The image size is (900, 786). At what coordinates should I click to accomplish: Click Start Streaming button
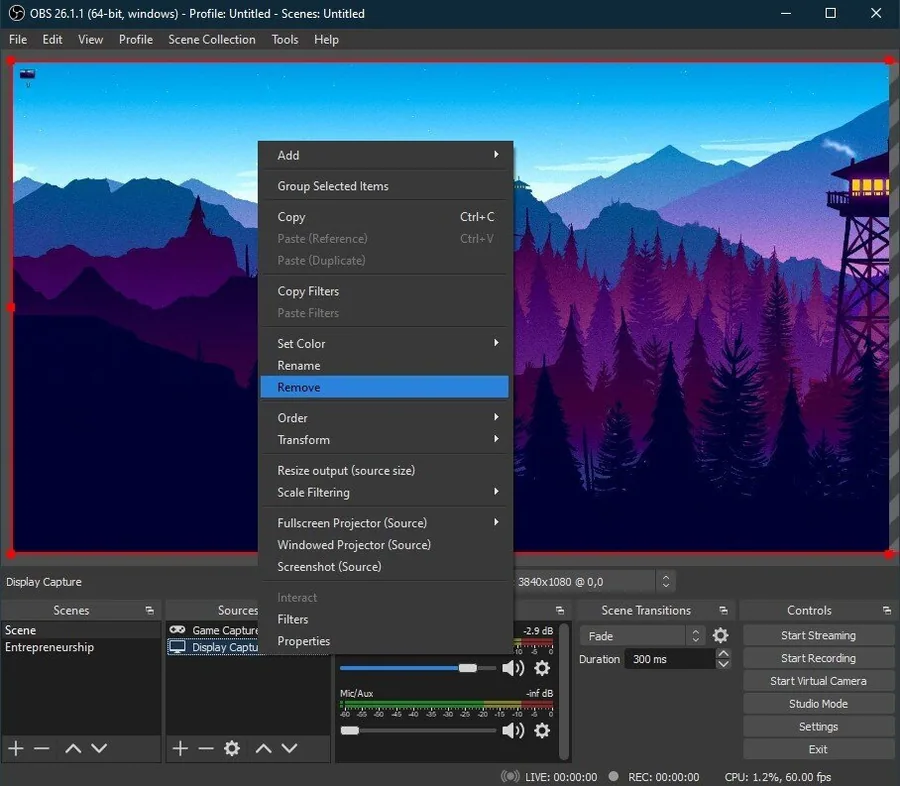(818, 635)
